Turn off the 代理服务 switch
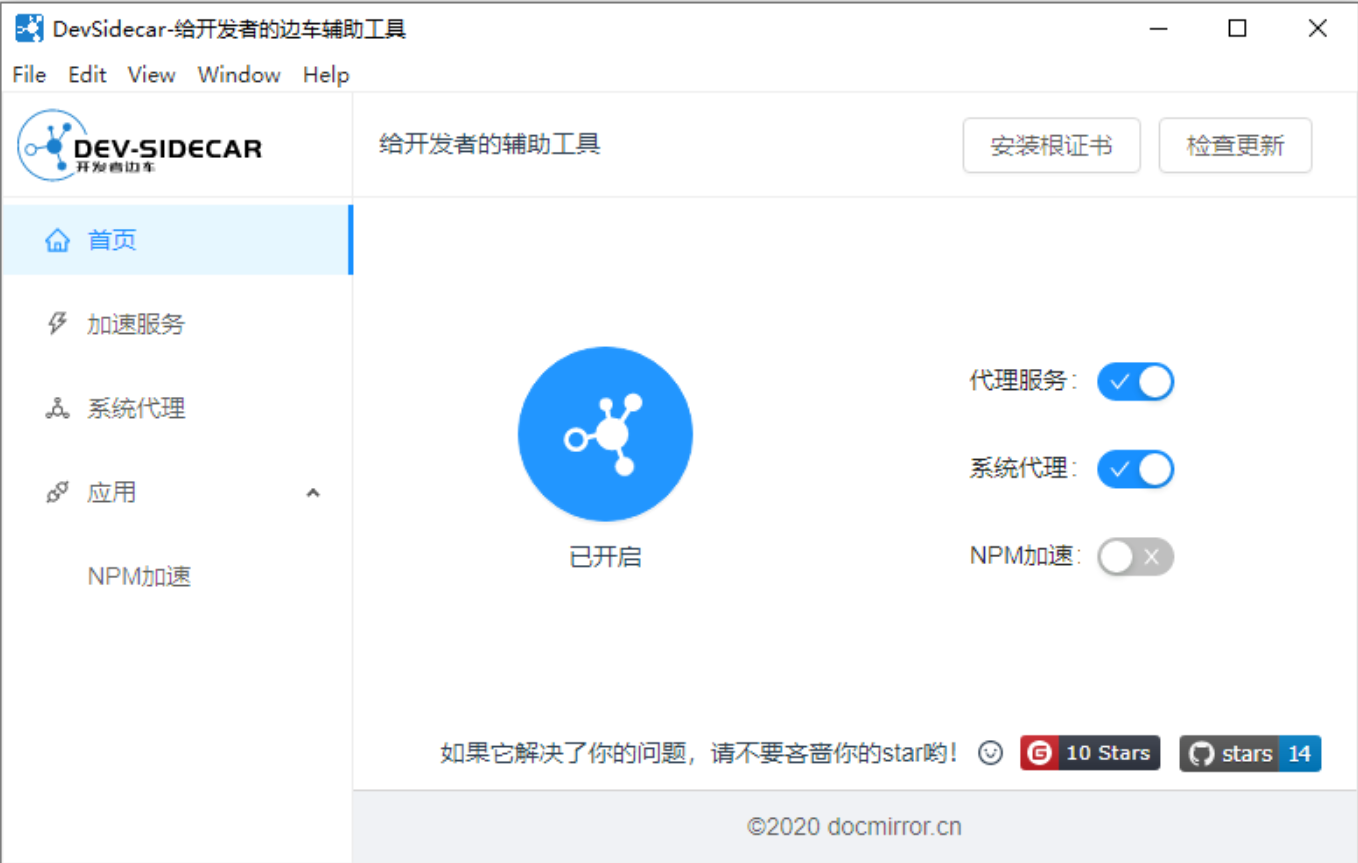 (1135, 382)
